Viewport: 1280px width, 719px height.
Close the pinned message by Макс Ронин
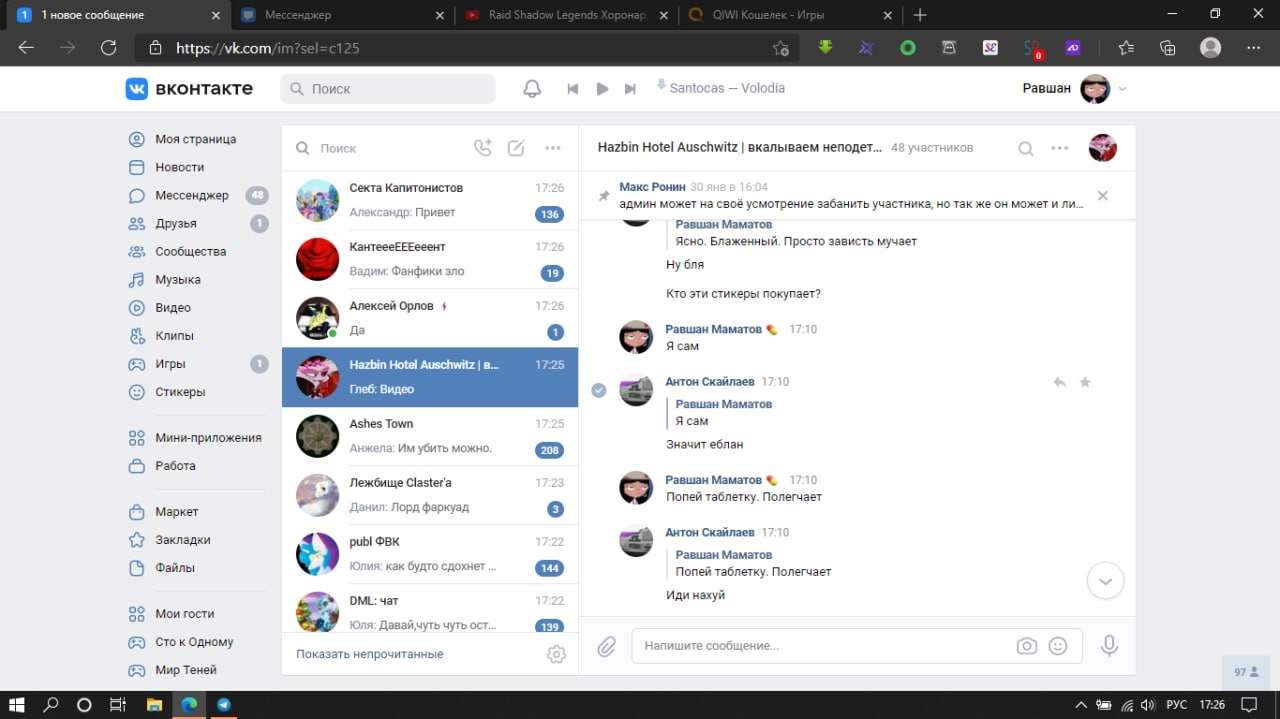point(1103,195)
